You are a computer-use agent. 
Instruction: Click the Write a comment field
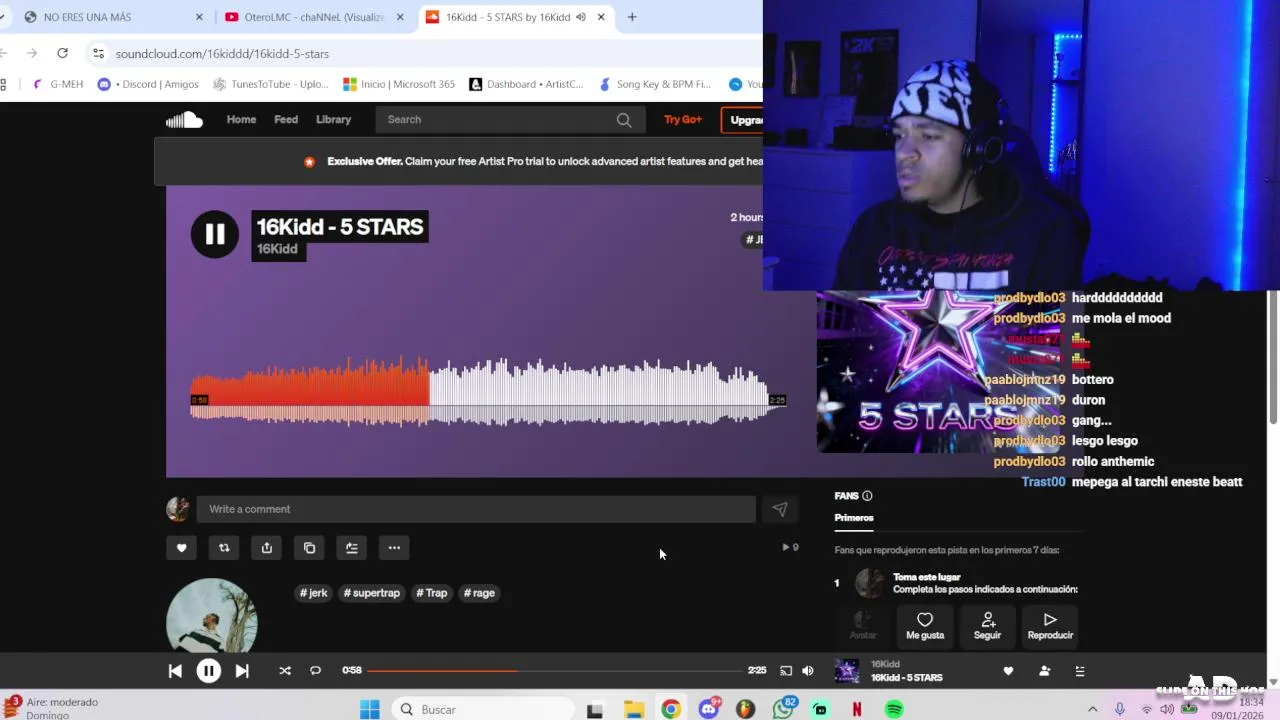[x=476, y=509]
